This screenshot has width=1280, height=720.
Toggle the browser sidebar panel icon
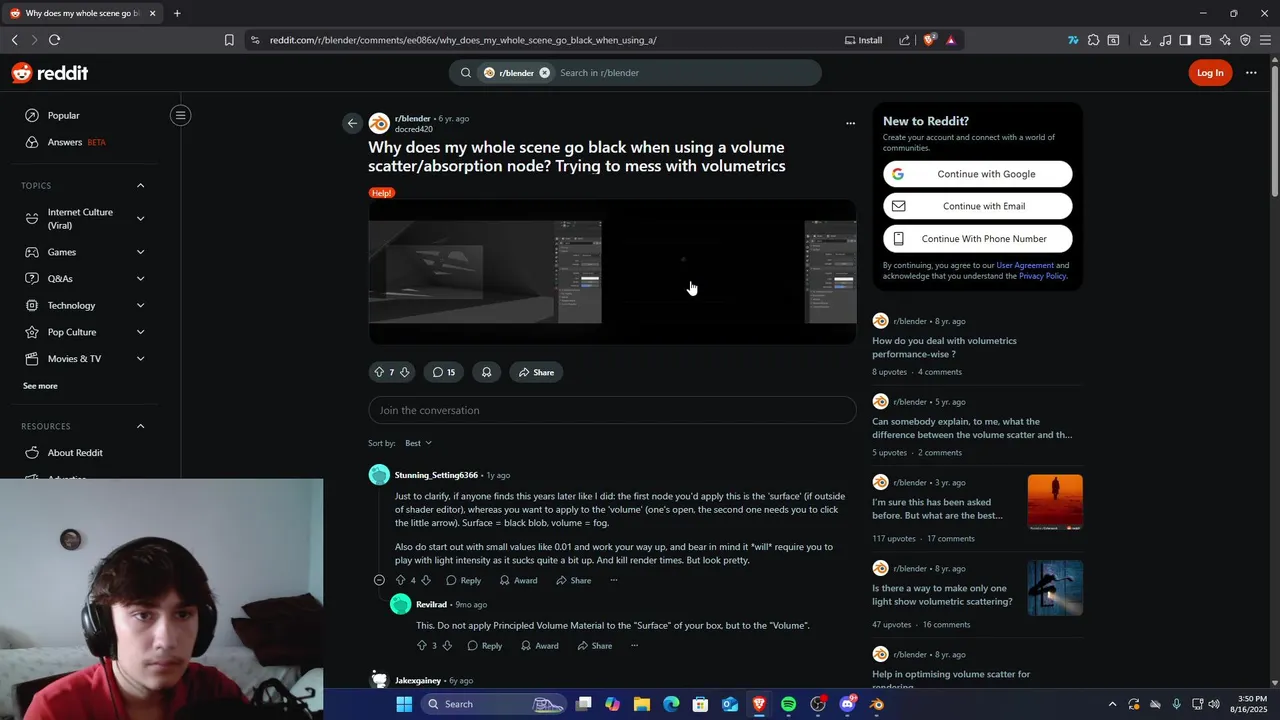click(x=1185, y=40)
